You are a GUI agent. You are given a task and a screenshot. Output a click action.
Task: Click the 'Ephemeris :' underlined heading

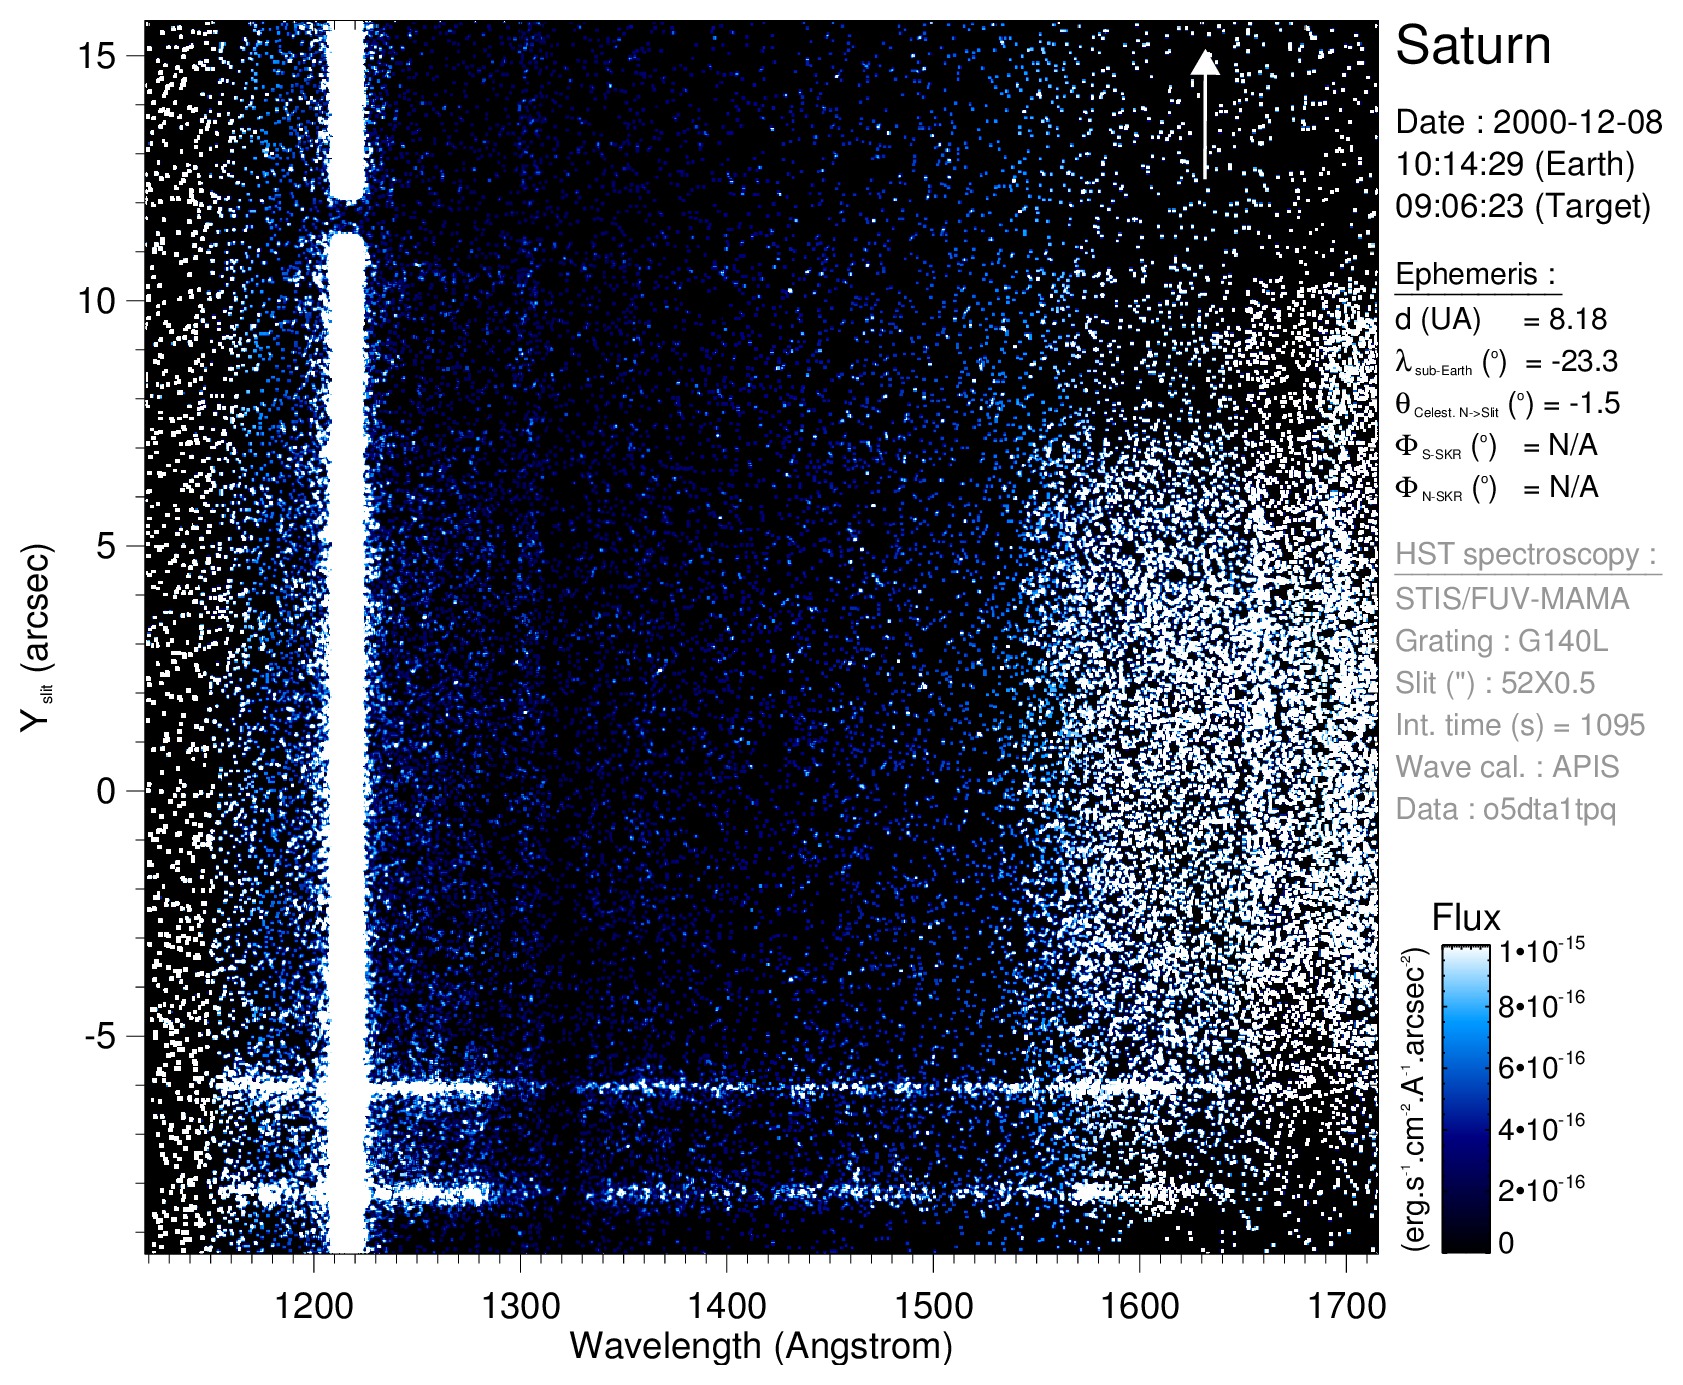(1475, 274)
